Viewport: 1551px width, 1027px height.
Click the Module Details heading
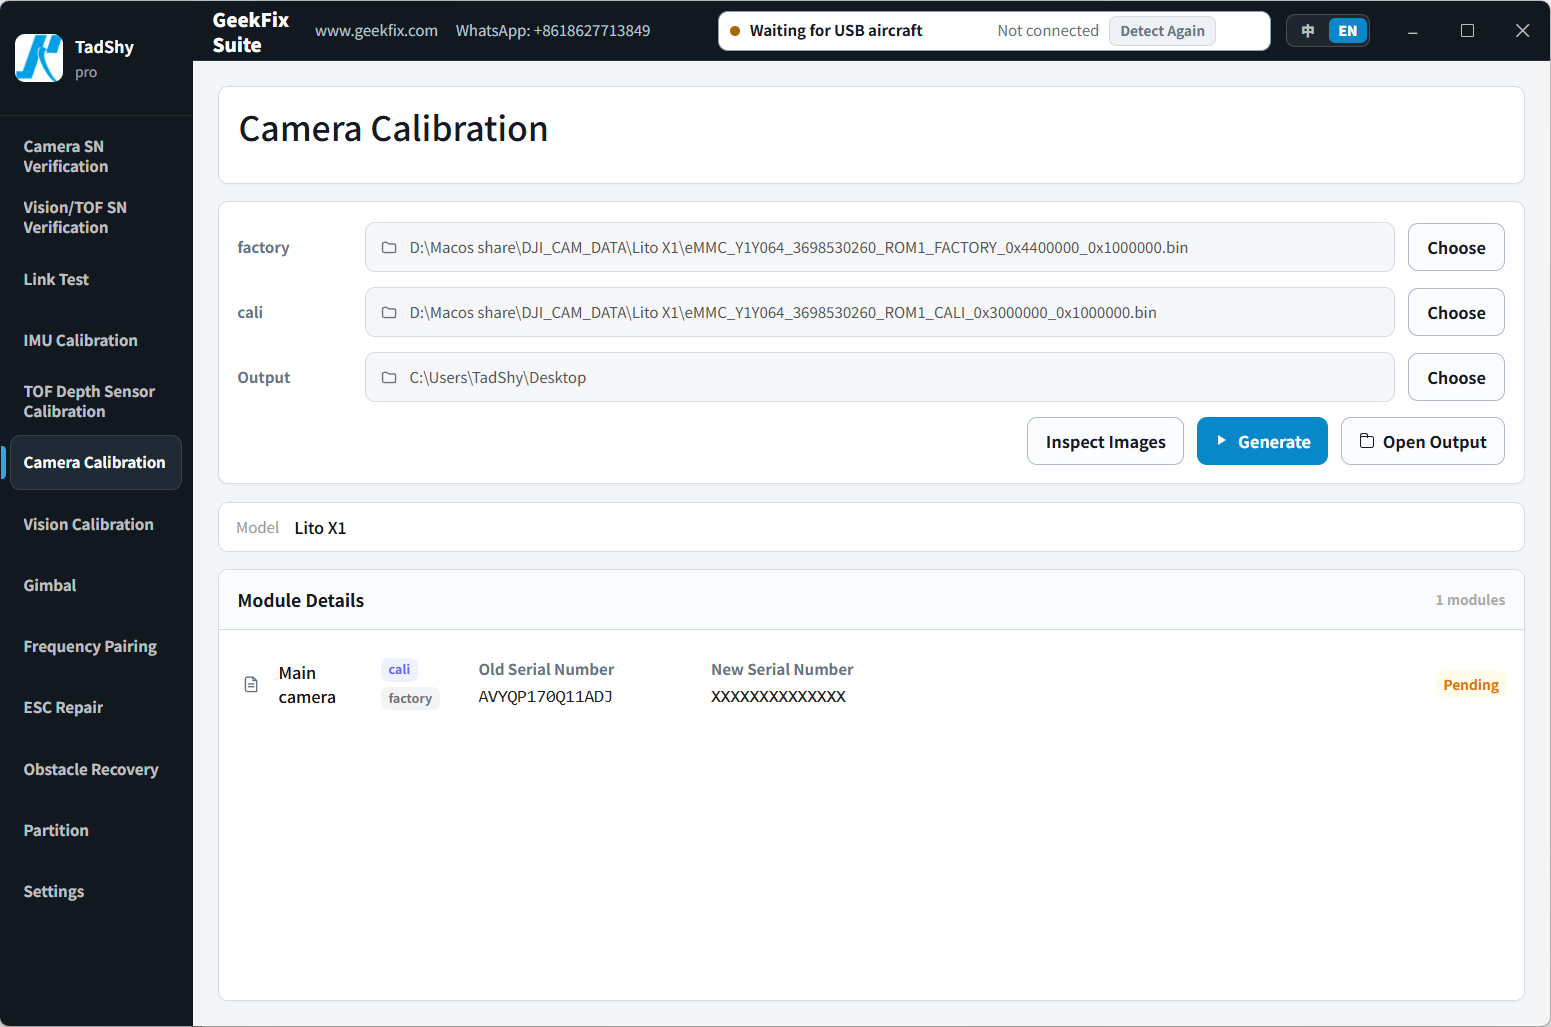[x=301, y=601]
